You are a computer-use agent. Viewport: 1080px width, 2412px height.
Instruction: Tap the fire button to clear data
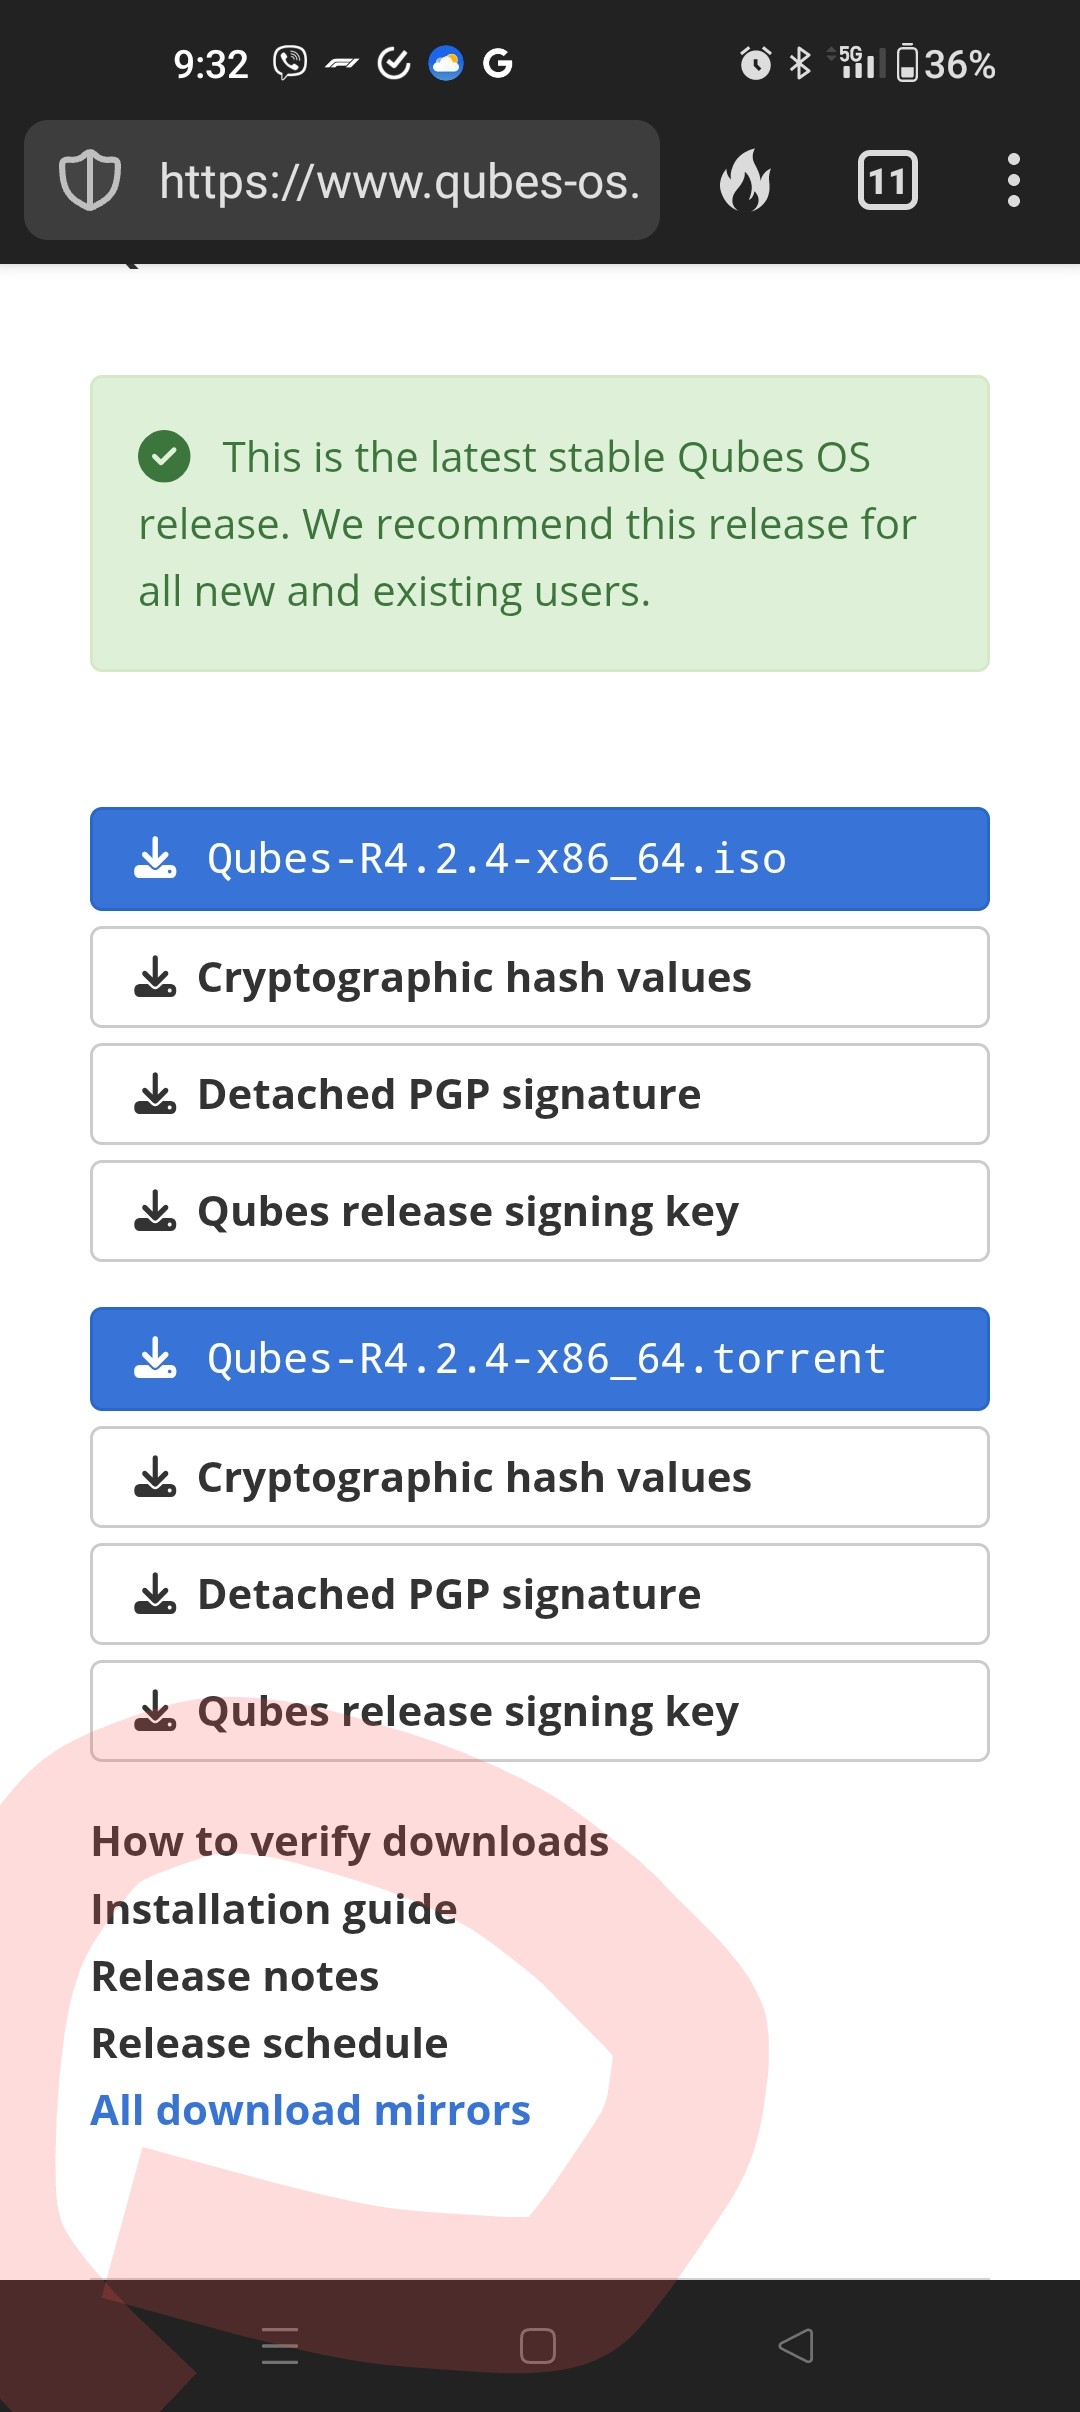746,180
